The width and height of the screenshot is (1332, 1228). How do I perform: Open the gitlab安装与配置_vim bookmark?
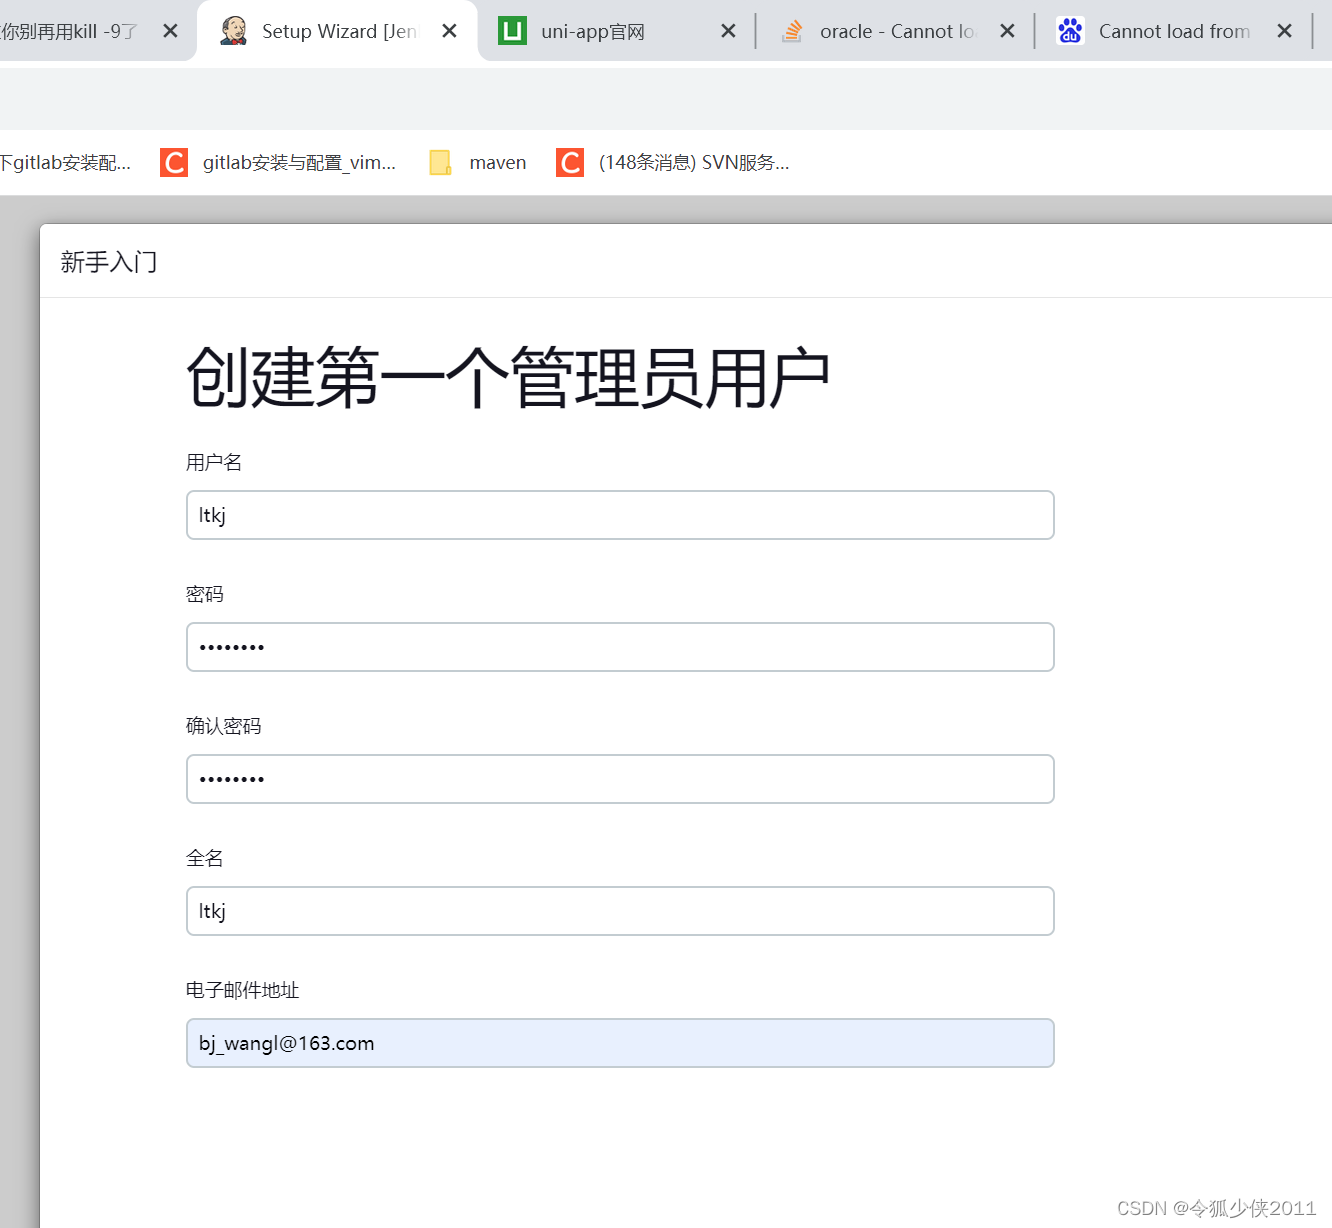pyautogui.click(x=278, y=162)
